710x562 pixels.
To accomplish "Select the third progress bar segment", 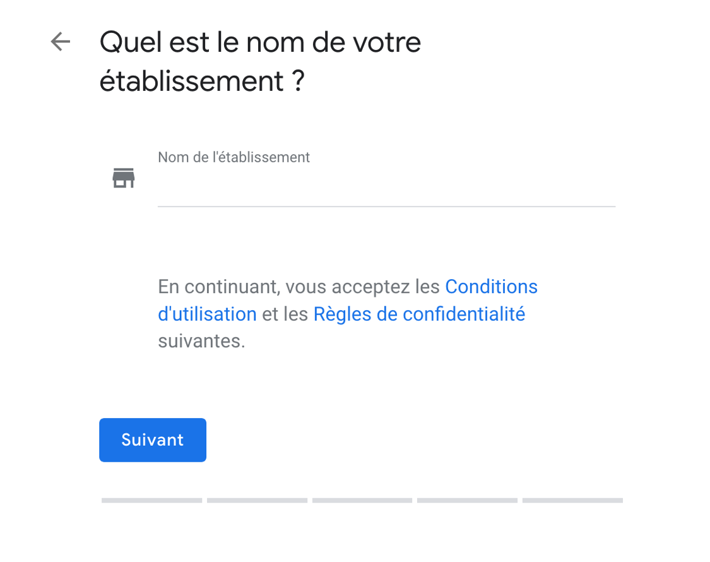I will pyautogui.click(x=362, y=500).
